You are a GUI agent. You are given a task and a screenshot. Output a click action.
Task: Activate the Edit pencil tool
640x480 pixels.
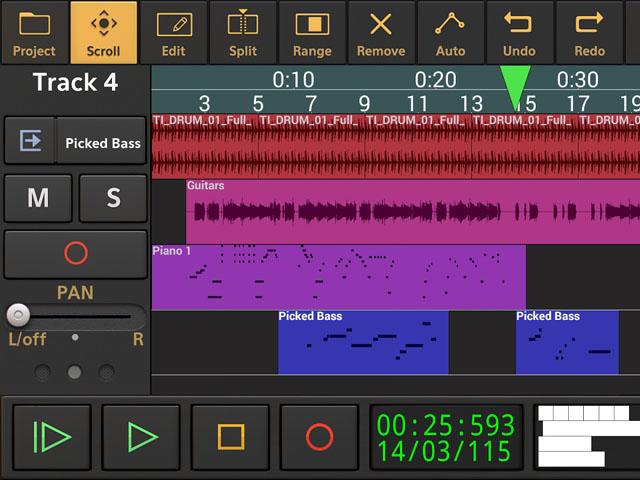pos(173,33)
